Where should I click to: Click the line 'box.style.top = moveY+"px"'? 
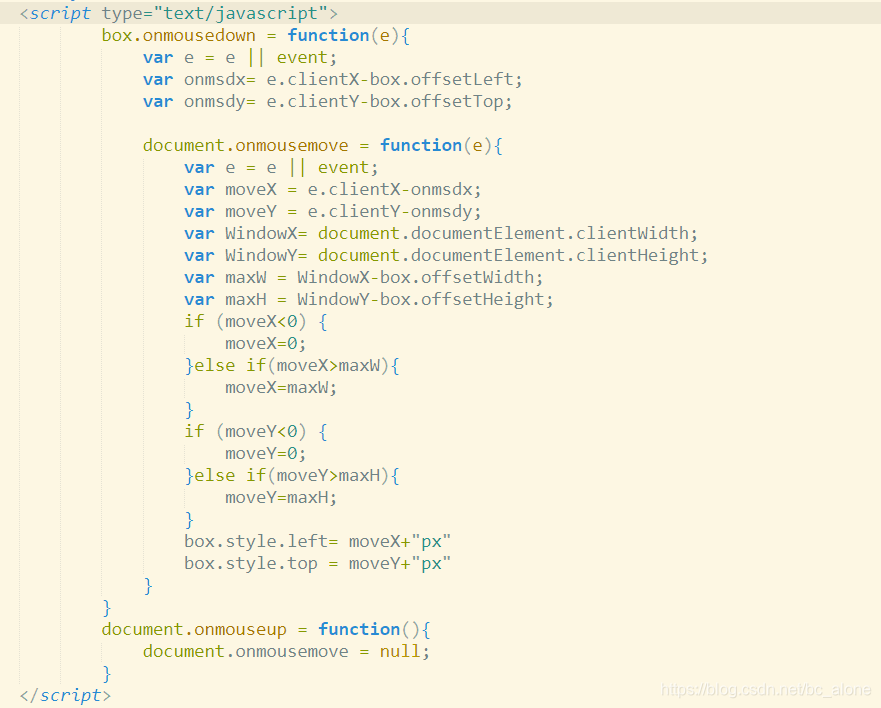[317, 564]
